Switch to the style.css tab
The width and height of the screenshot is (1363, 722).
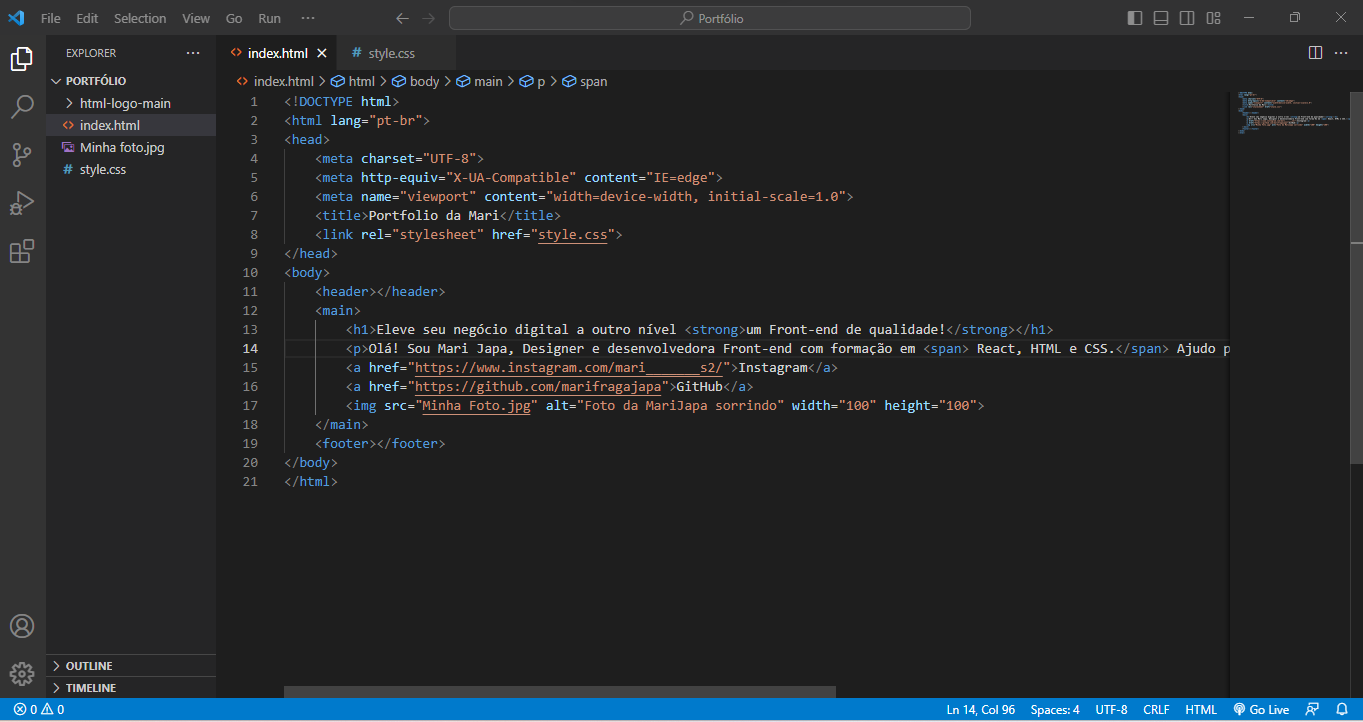[x=395, y=53]
